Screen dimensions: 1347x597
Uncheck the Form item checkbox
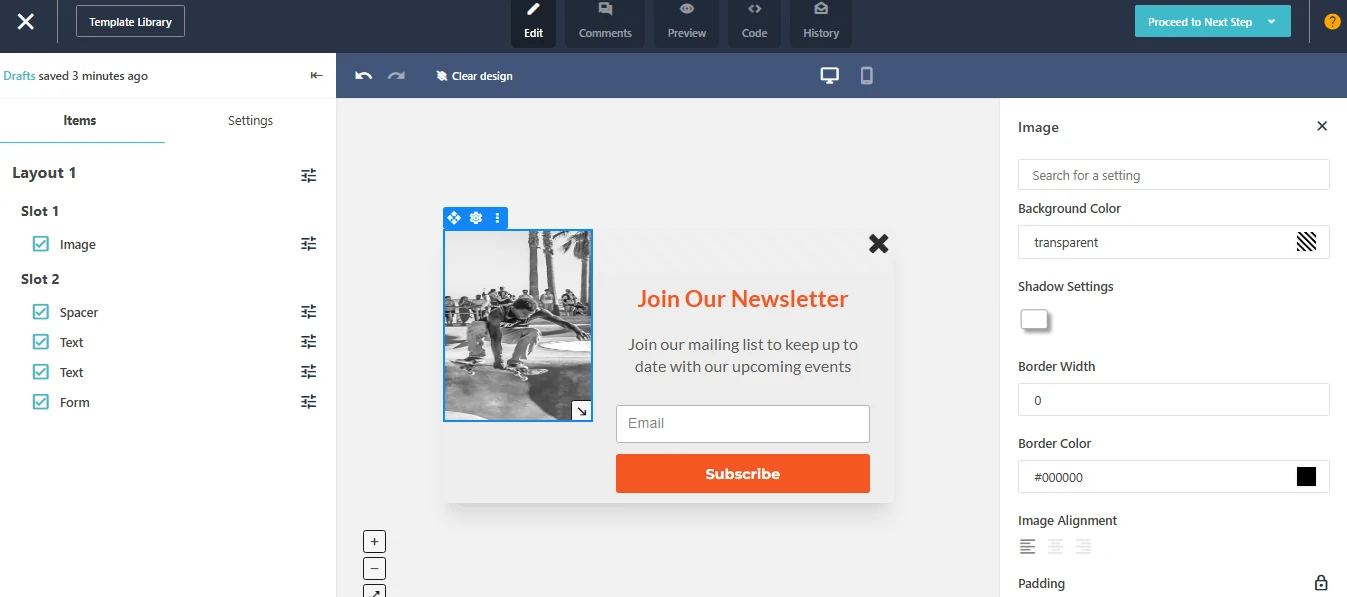click(x=41, y=402)
